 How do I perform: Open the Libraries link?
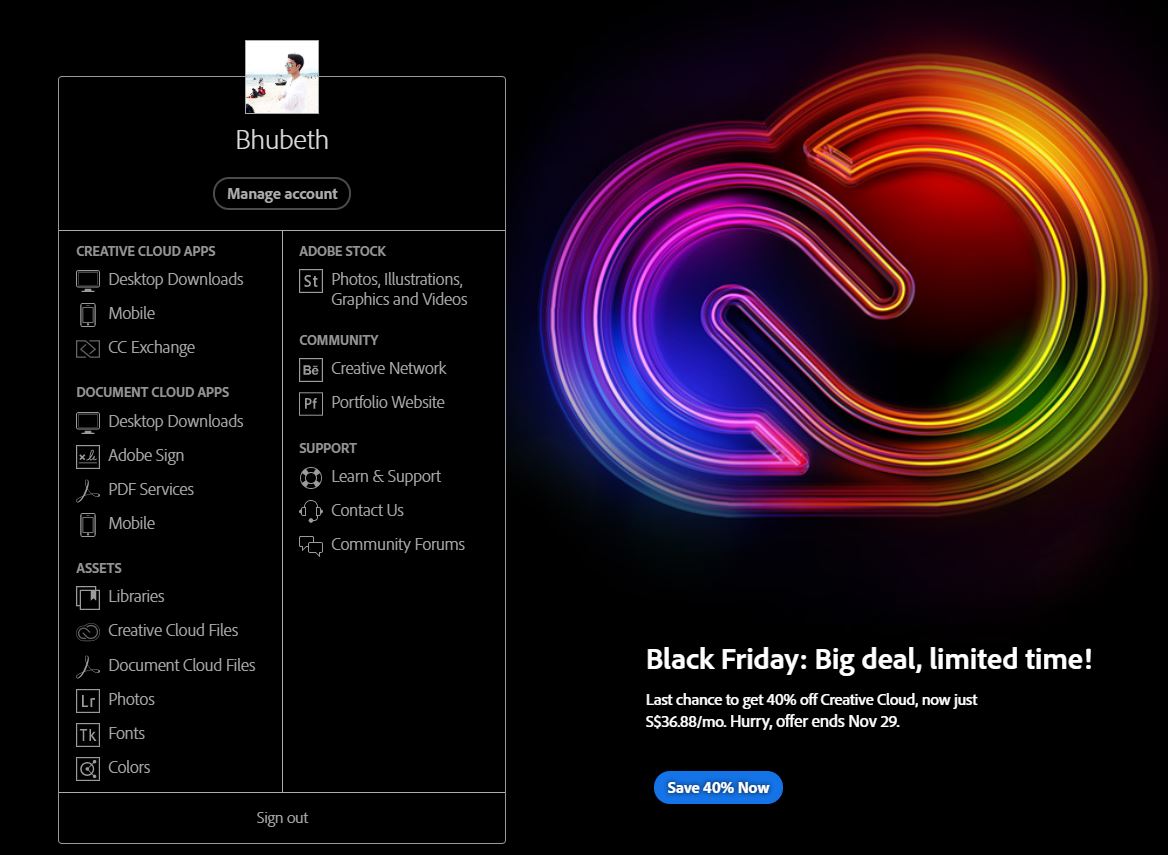point(136,597)
